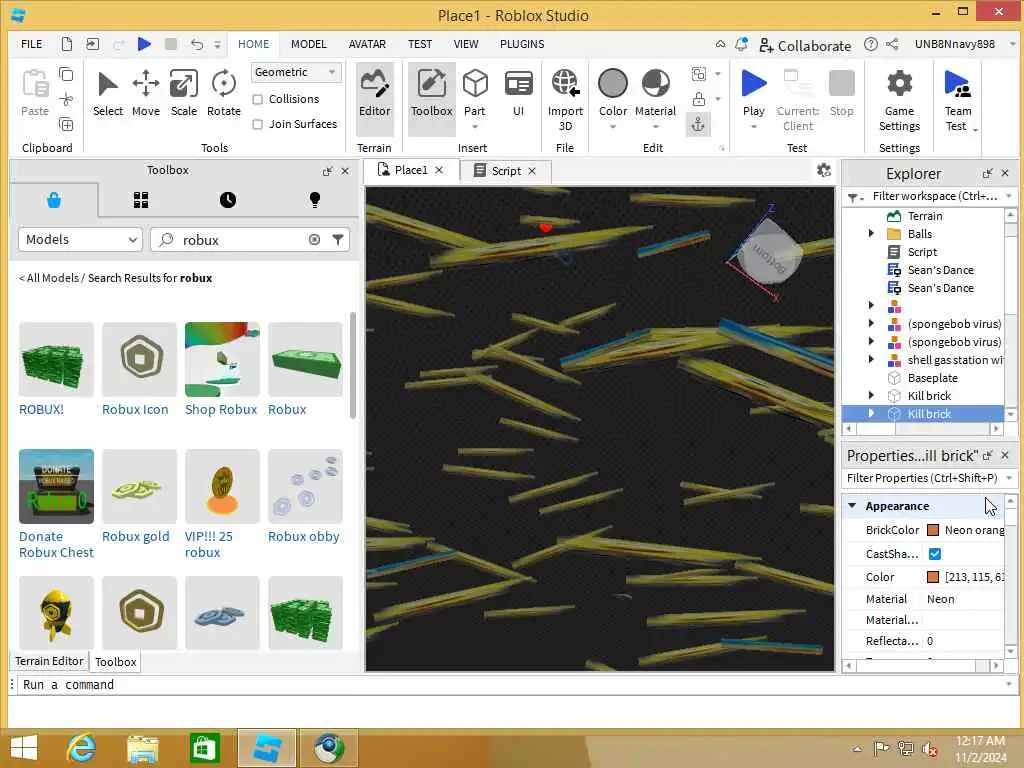Expand the selected Kill brick item
The width and height of the screenshot is (1024, 768).
click(871, 413)
